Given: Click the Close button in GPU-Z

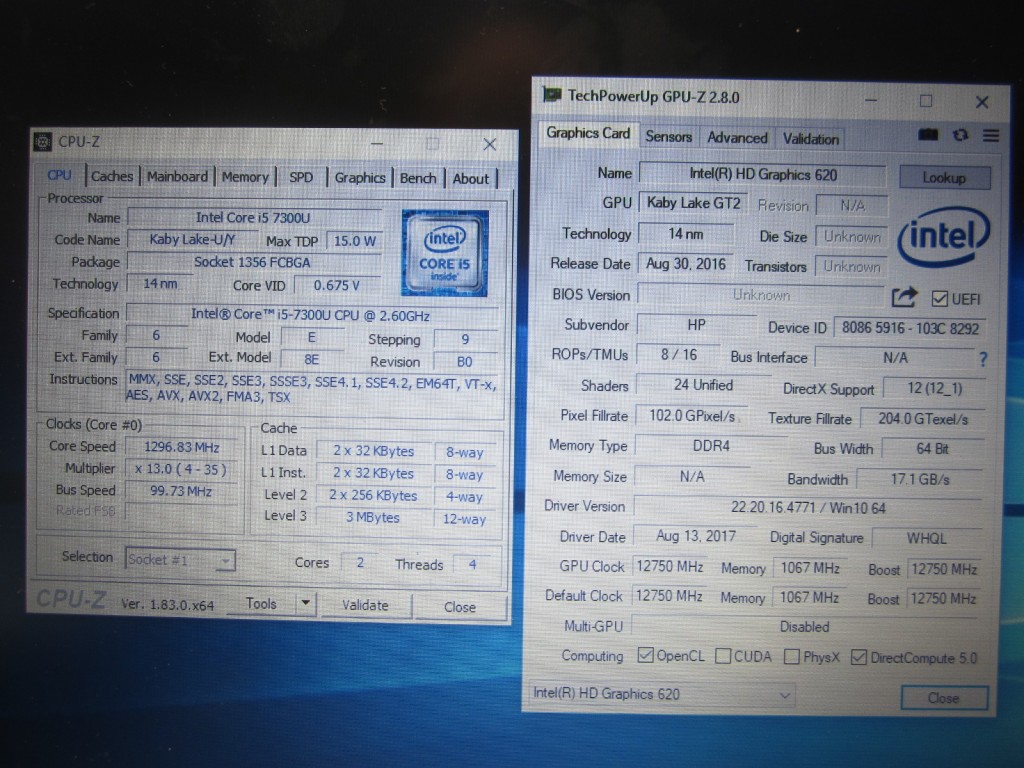Looking at the screenshot, I should click(x=944, y=698).
